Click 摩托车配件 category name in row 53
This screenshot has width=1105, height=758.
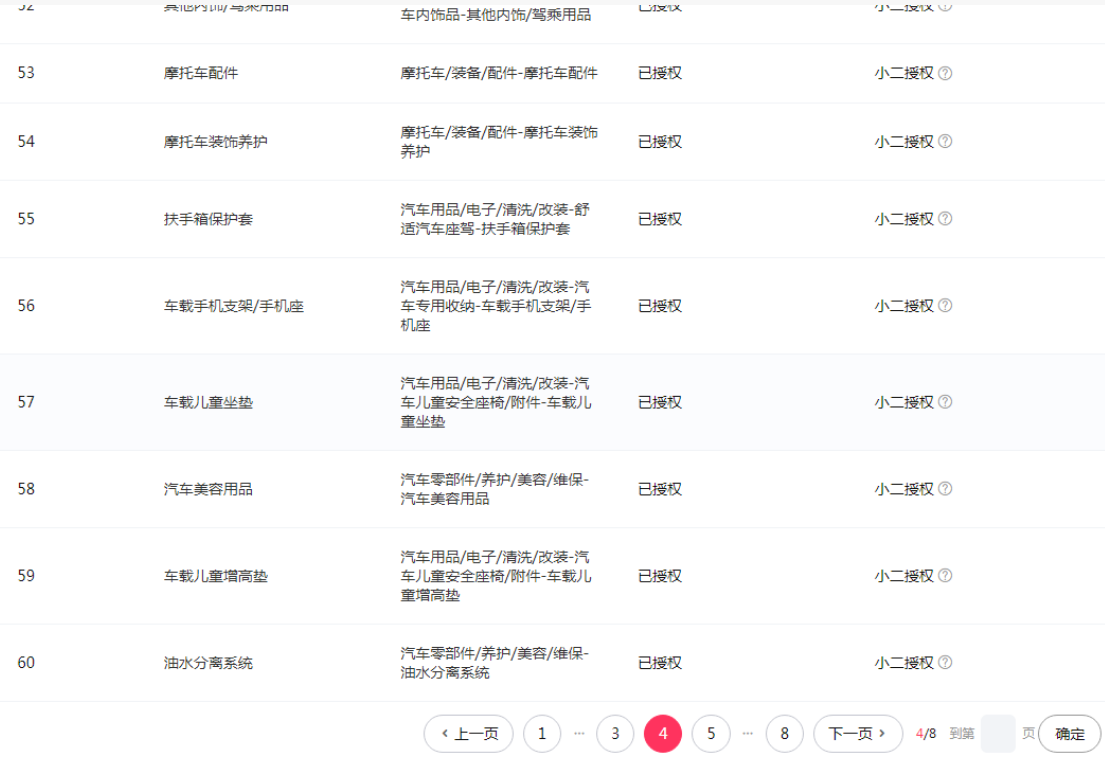pos(201,73)
